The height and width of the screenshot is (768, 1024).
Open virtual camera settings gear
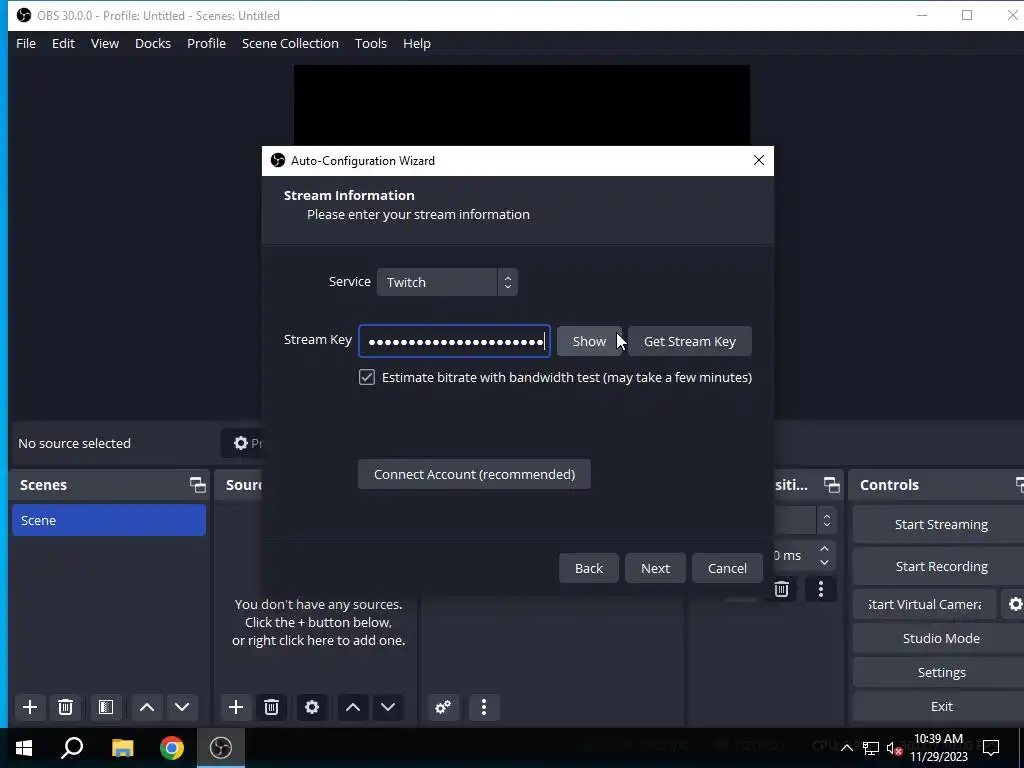[1014, 604]
